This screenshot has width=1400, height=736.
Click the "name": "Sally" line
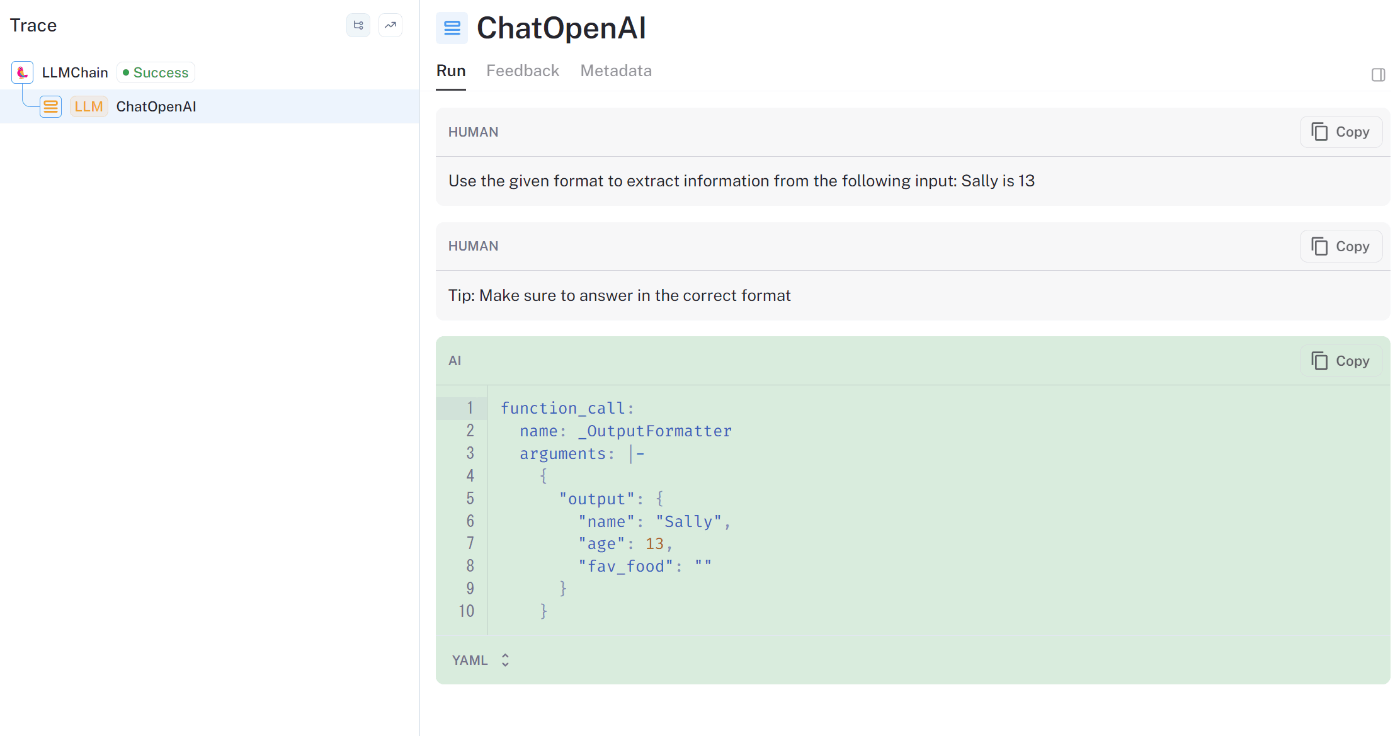pos(655,521)
